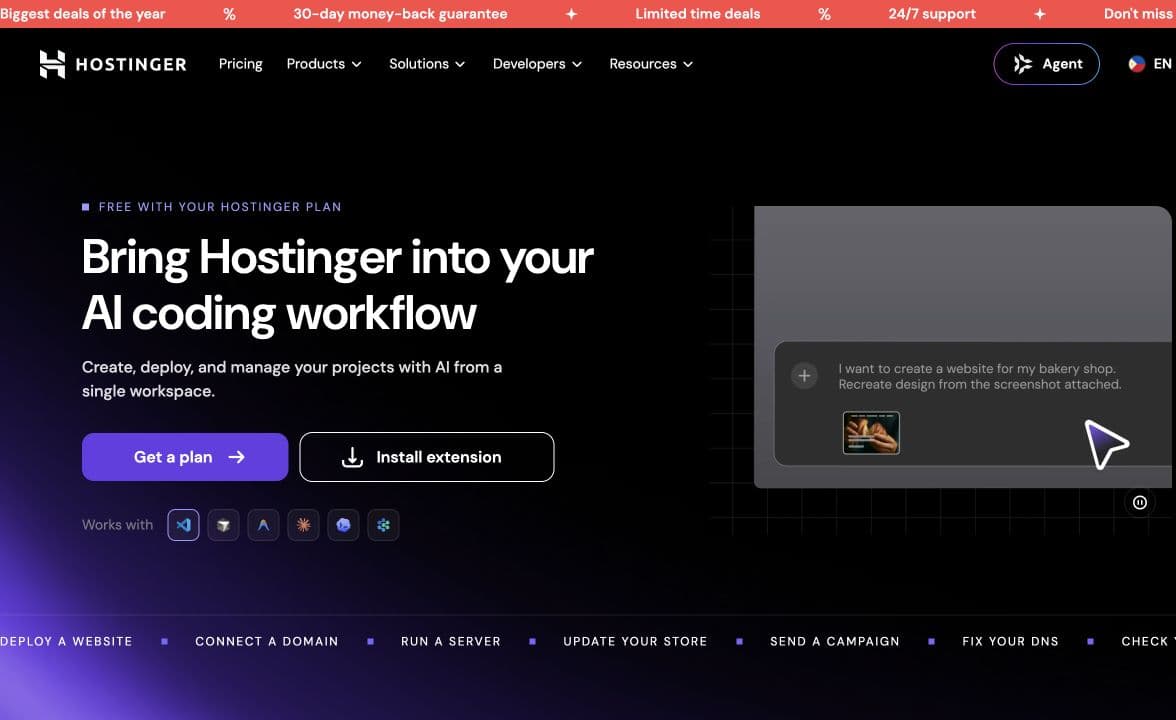The image size is (1176, 720).
Task: Select the Cursor cube icon under Works with
Action: (x=224, y=525)
